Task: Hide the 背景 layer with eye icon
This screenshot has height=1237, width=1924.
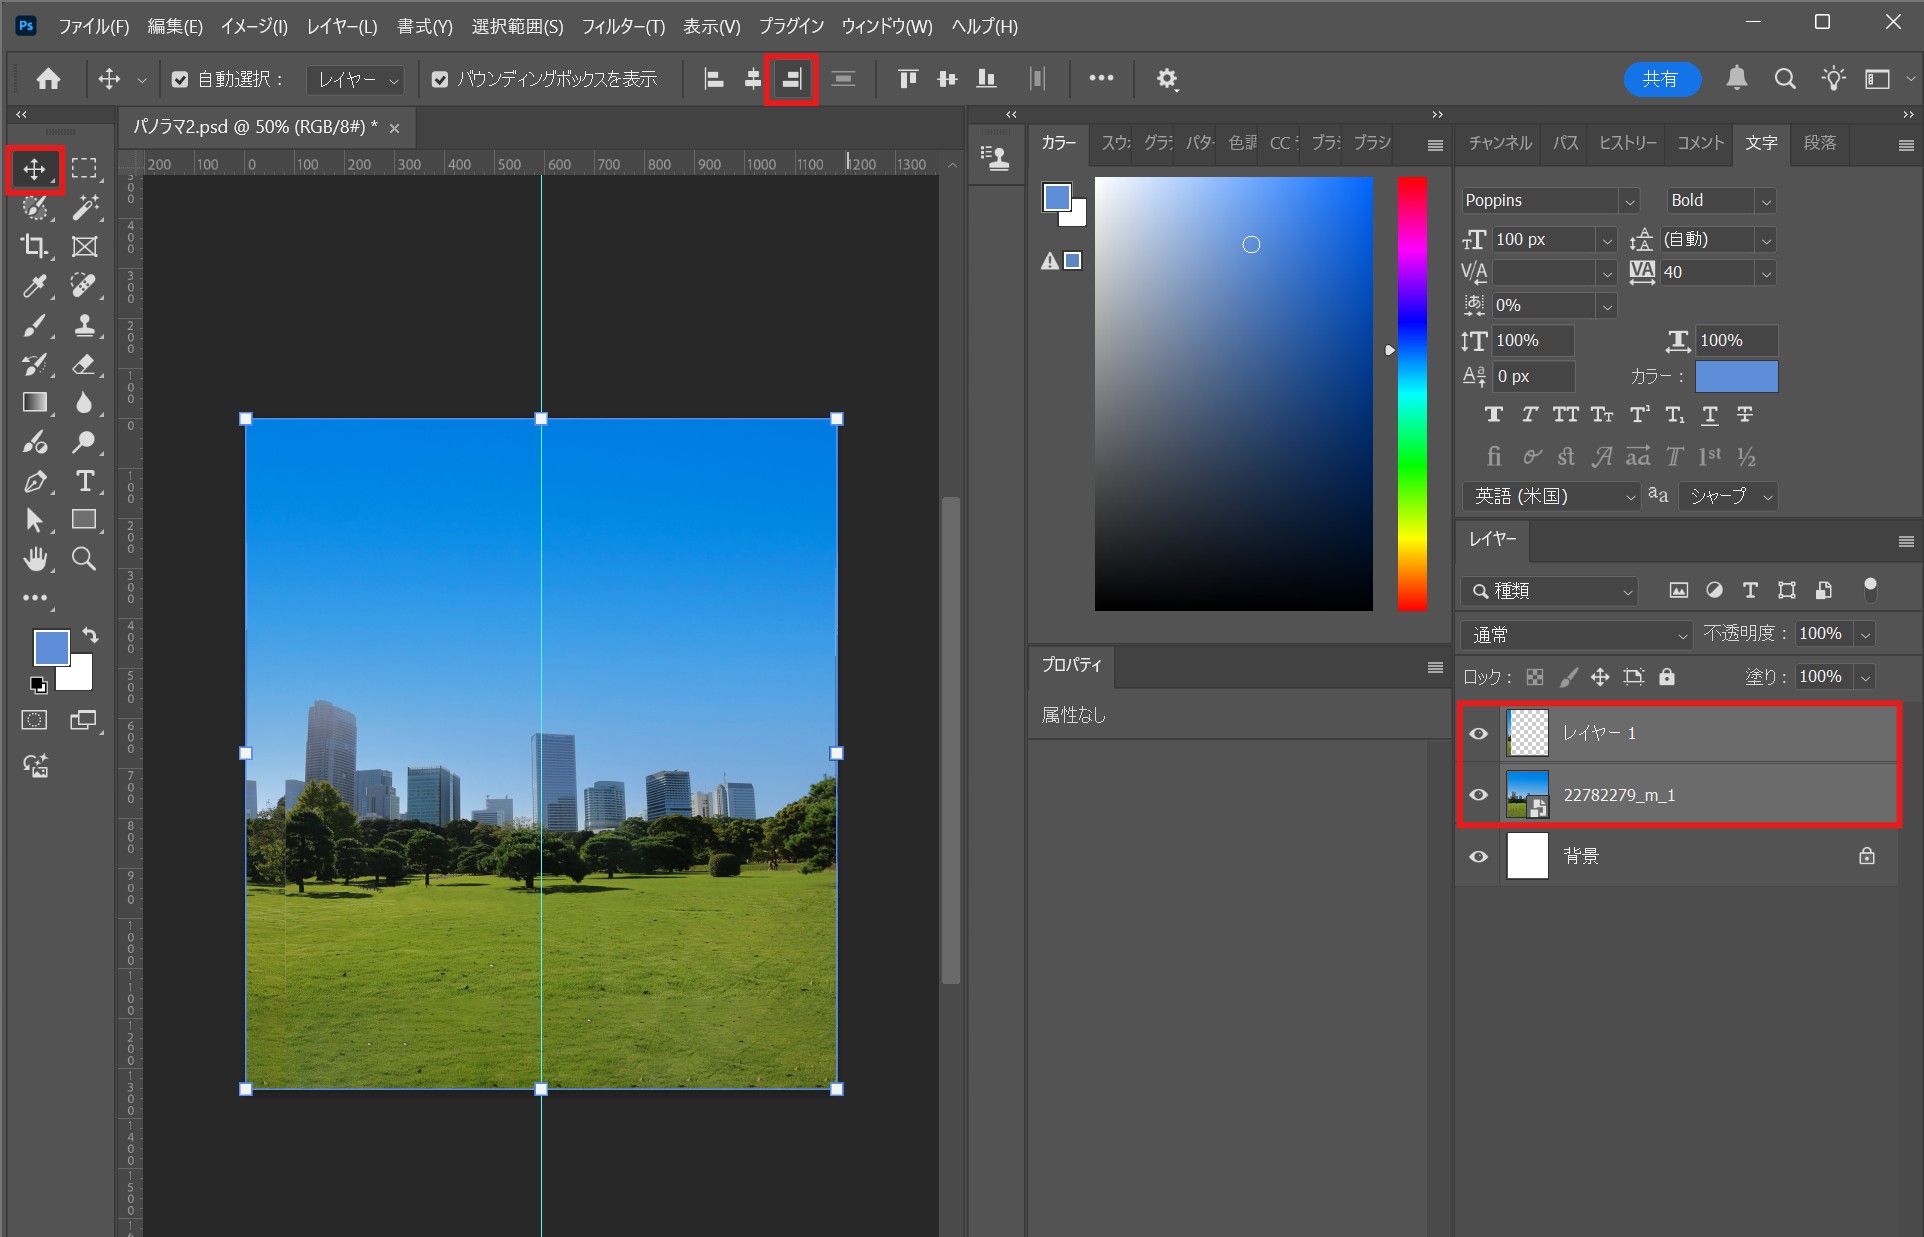Action: 1478,857
